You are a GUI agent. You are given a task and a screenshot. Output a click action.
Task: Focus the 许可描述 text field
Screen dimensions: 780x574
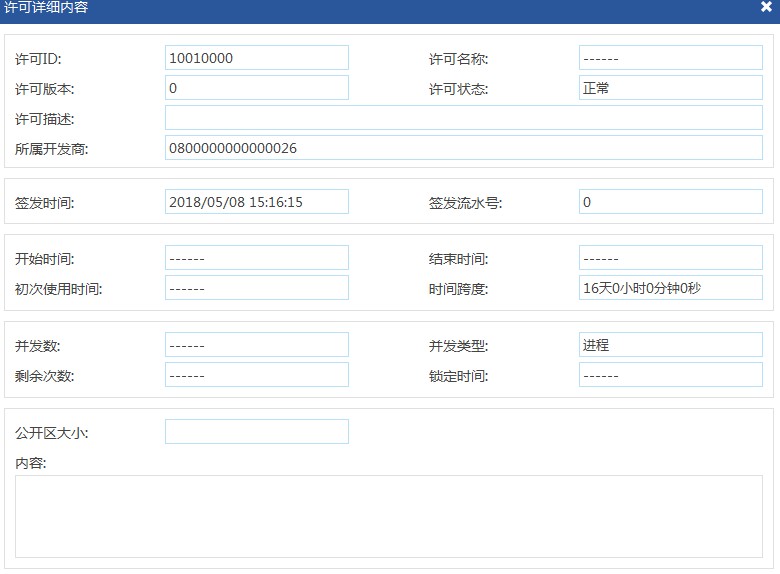(463, 118)
